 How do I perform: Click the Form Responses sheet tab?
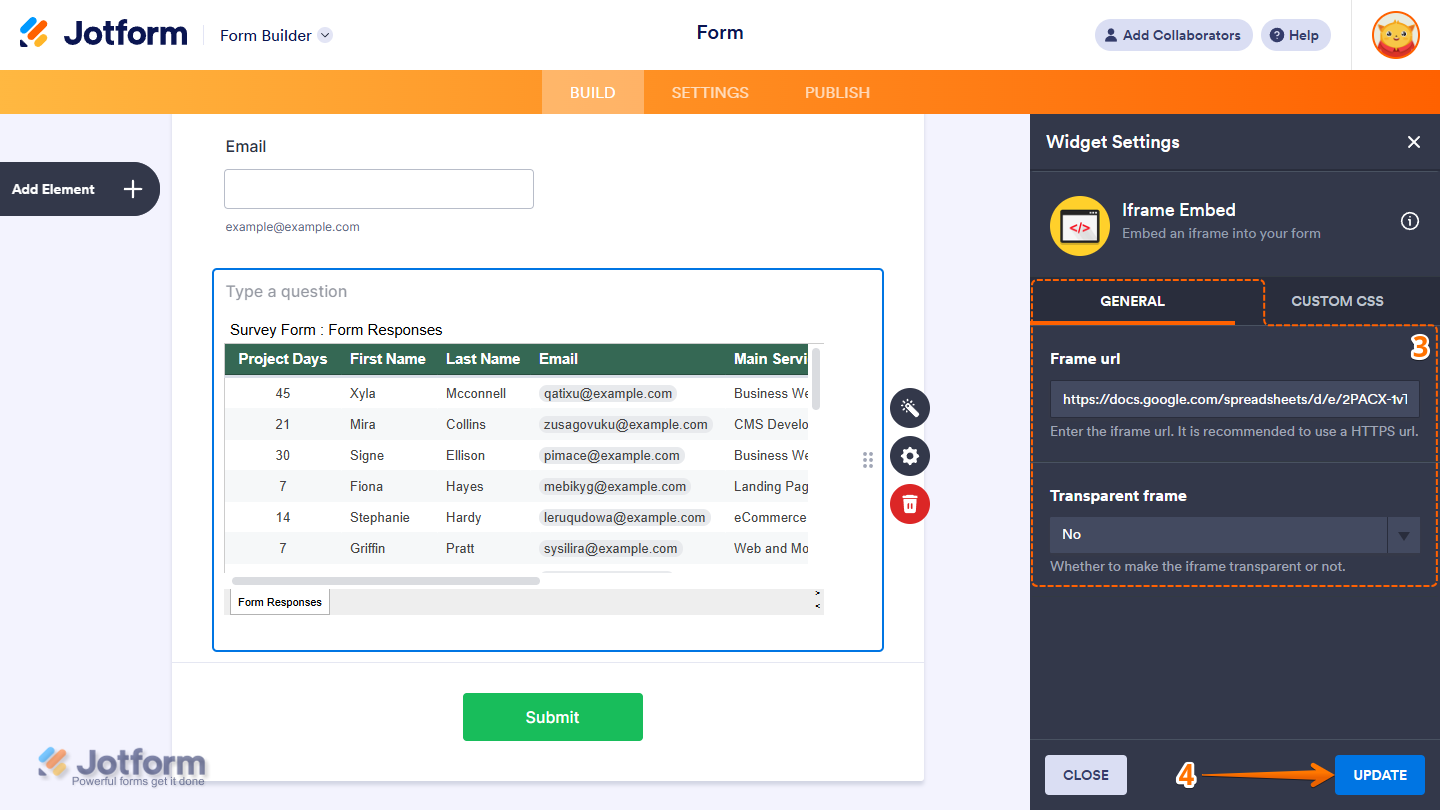click(280, 602)
